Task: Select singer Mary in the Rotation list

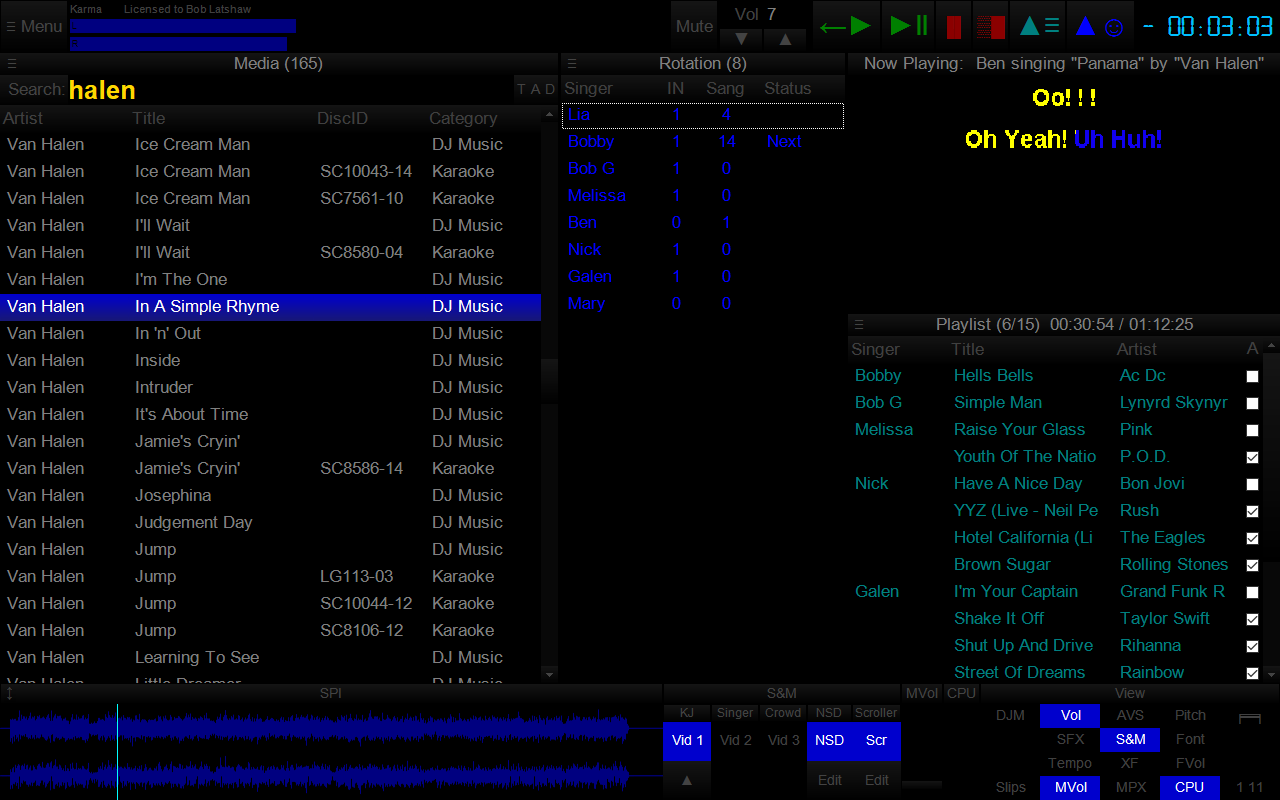Action: (703, 304)
